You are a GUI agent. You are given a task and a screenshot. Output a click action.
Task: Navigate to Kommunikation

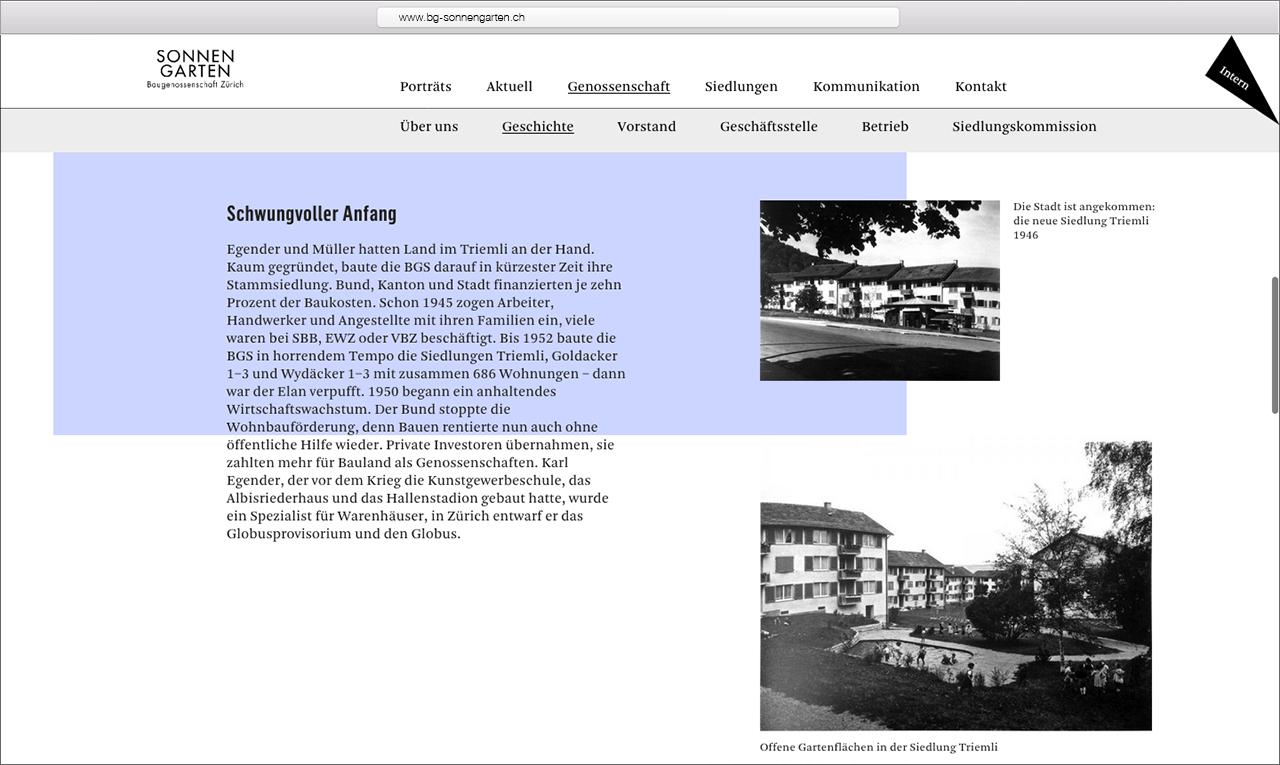coord(866,87)
